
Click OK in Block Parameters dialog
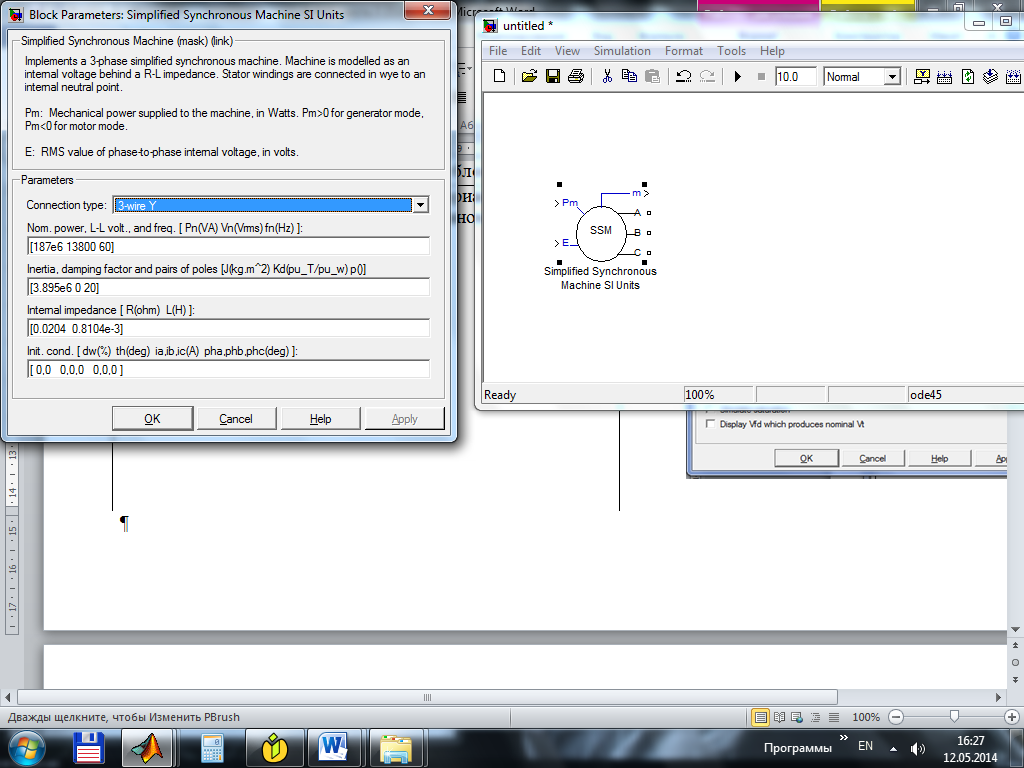[152, 419]
